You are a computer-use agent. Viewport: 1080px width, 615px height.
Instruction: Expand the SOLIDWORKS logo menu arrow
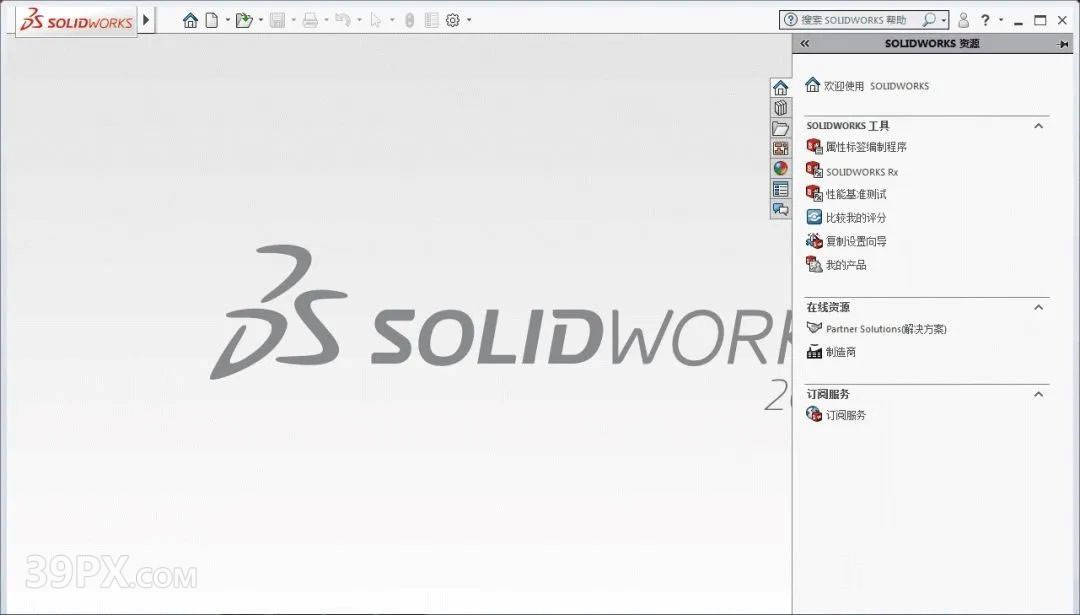(147, 20)
